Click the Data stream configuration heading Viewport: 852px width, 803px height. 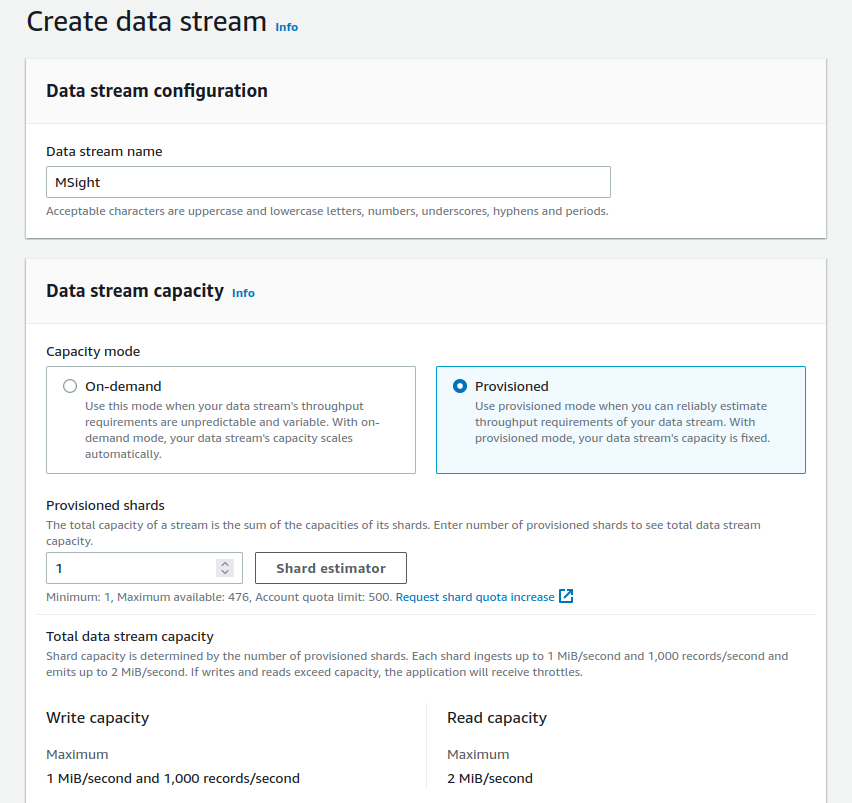point(157,91)
